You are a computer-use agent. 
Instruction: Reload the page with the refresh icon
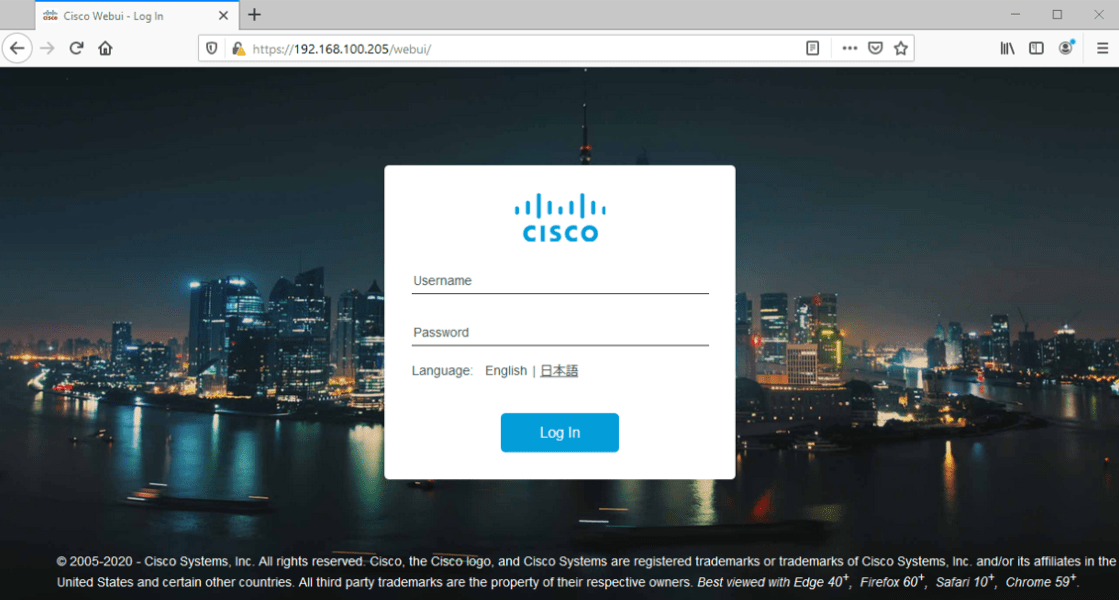pos(76,49)
